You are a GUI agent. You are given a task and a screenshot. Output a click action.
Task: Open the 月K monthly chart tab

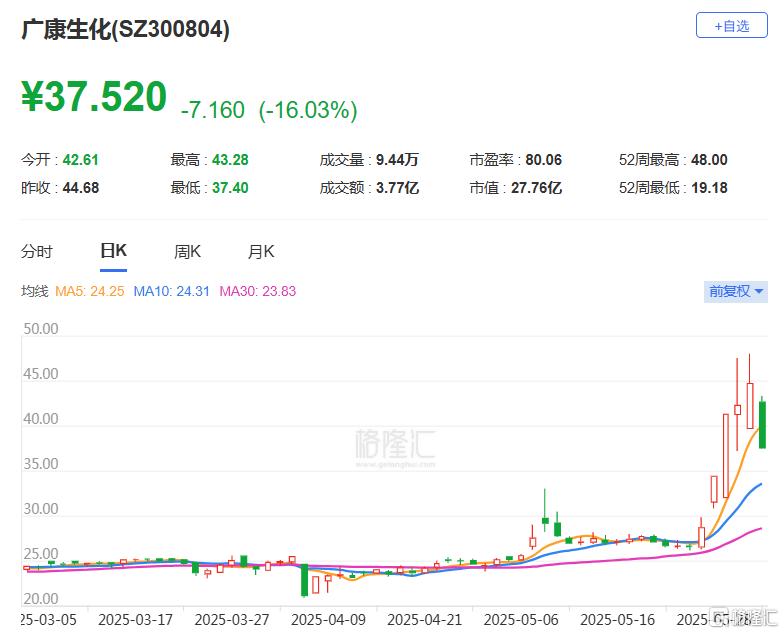(261, 251)
